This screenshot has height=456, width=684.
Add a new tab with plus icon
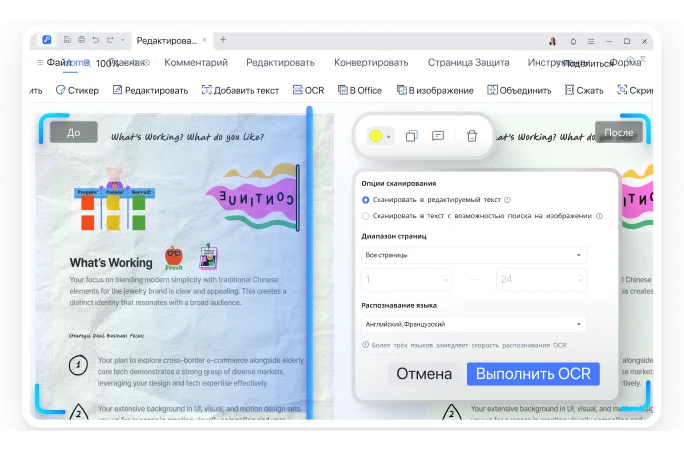click(223, 40)
